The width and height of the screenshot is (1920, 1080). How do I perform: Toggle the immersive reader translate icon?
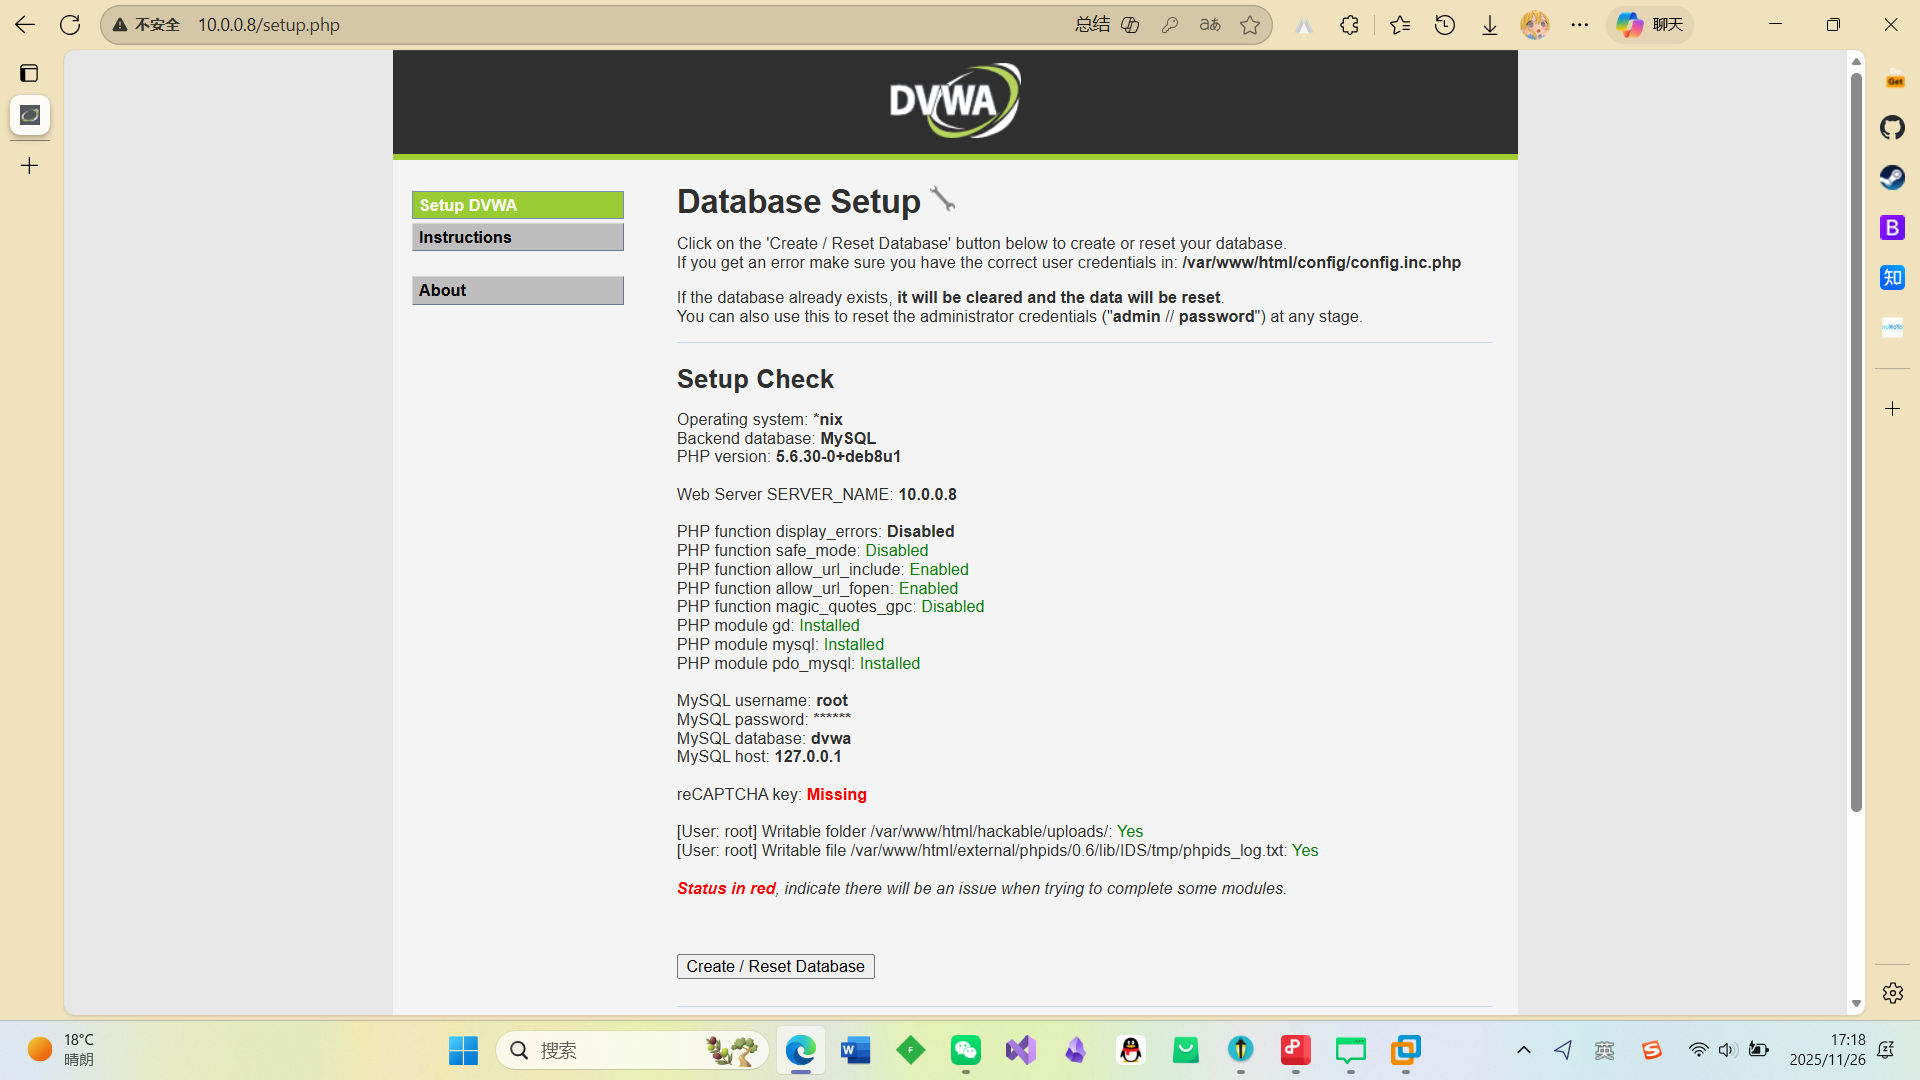[1210, 25]
